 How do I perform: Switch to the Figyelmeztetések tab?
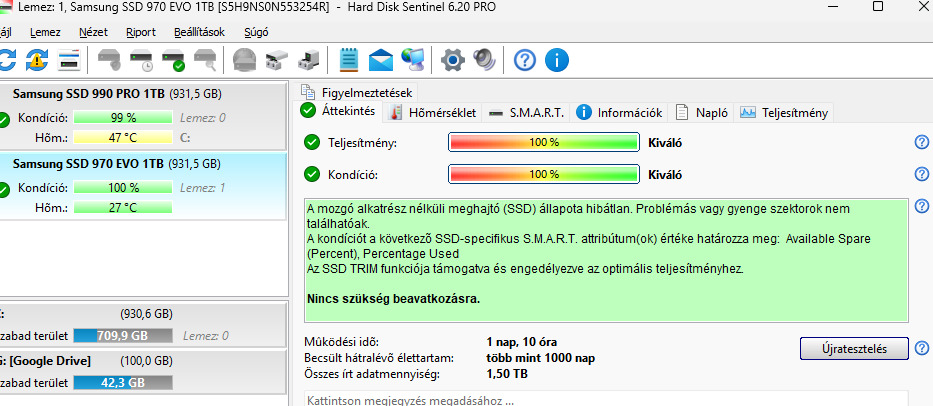(356, 92)
